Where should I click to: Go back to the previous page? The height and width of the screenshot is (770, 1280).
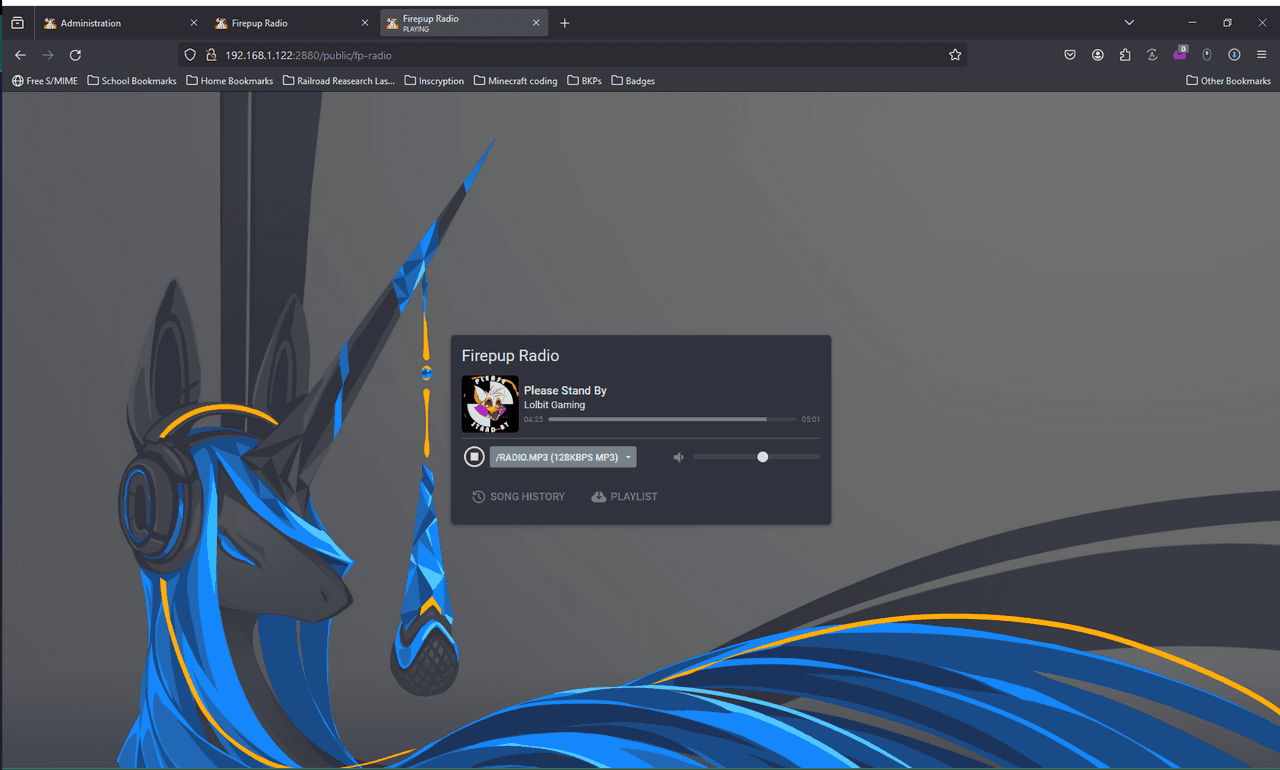pos(20,55)
